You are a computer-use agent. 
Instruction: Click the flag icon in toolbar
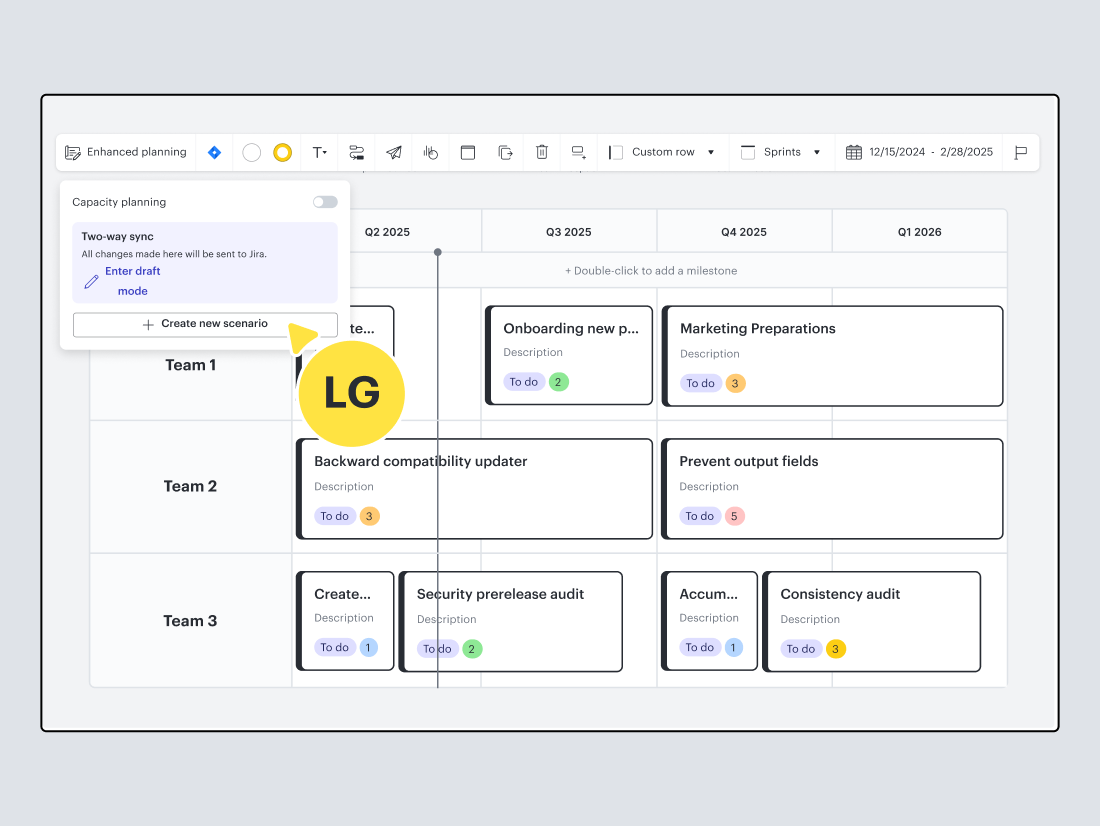coord(1021,152)
